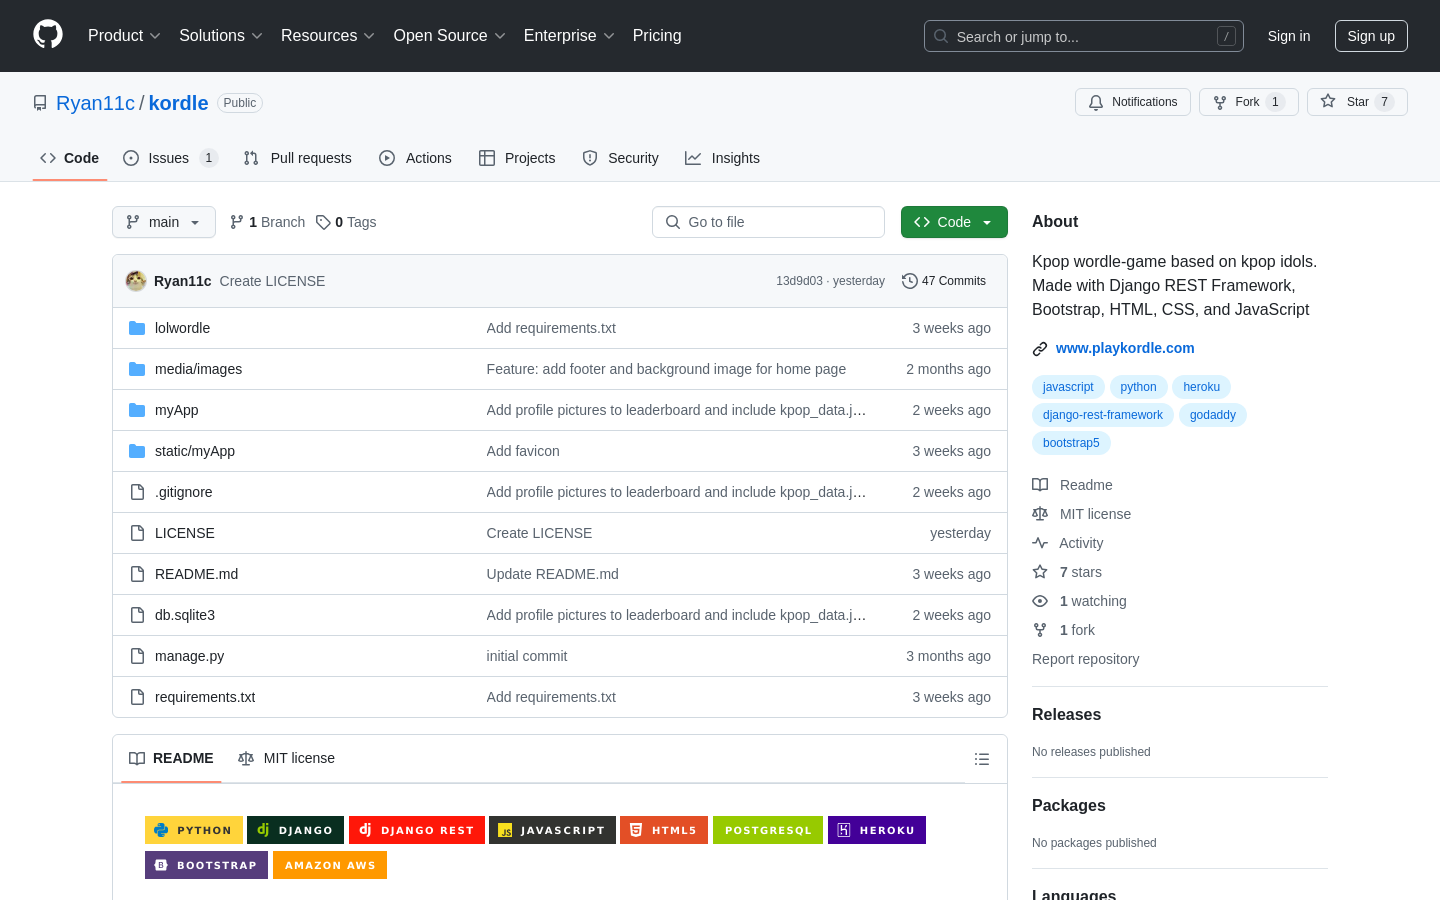Screen dimensions: 1440x900
Task: Click the bootstrap5 topic tag
Action: [1071, 443]
